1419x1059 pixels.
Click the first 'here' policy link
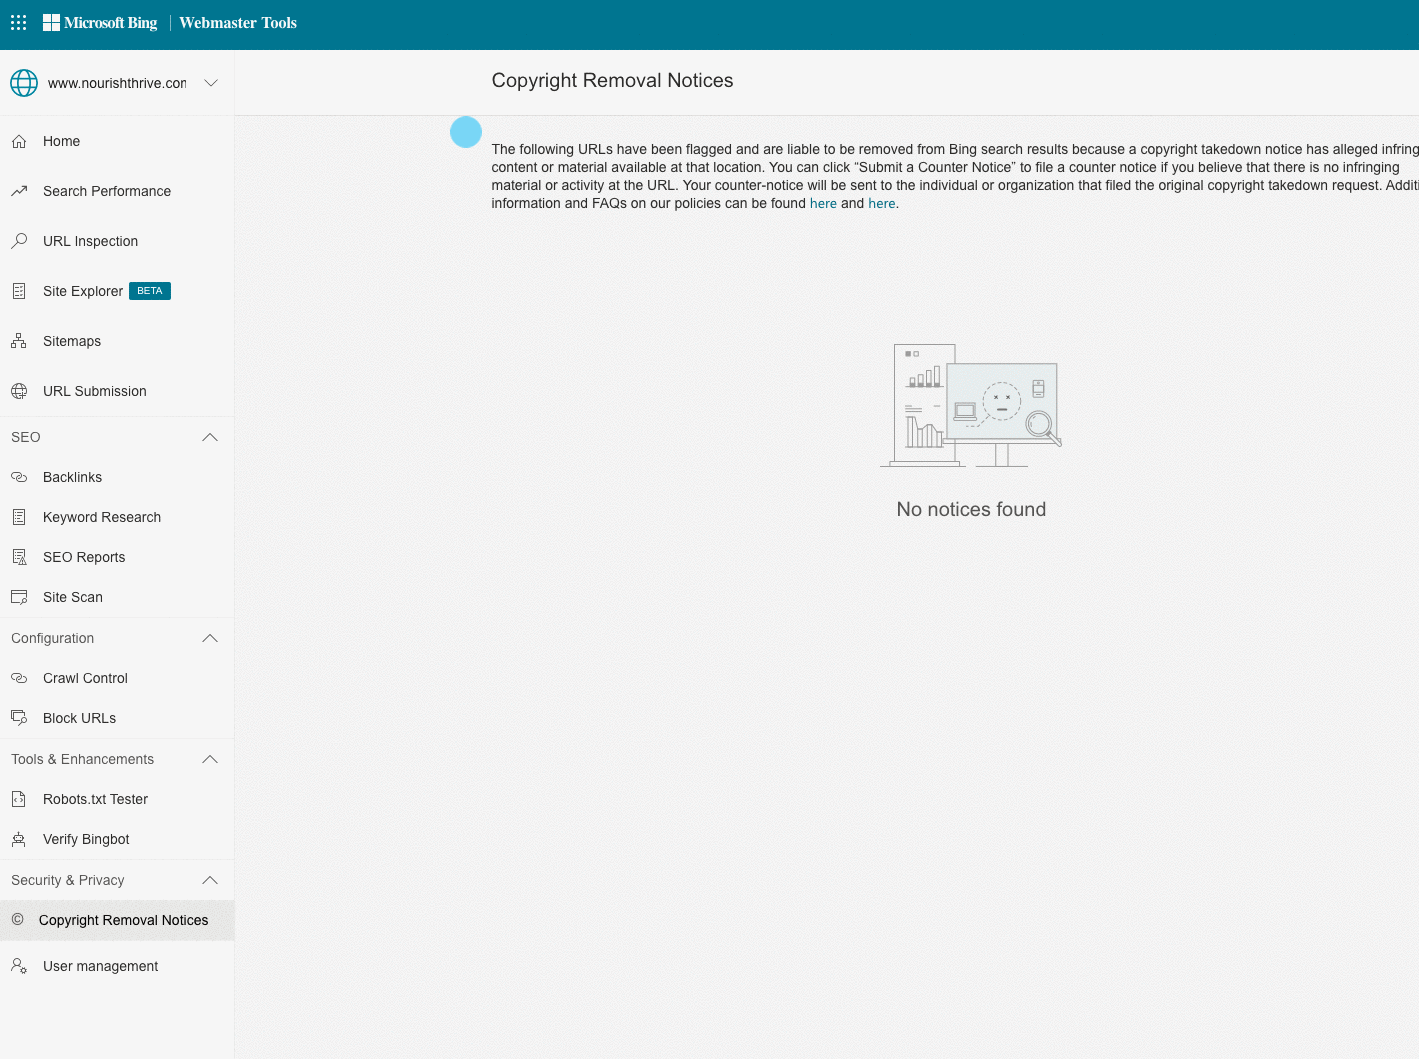click(x=823, y=203)
